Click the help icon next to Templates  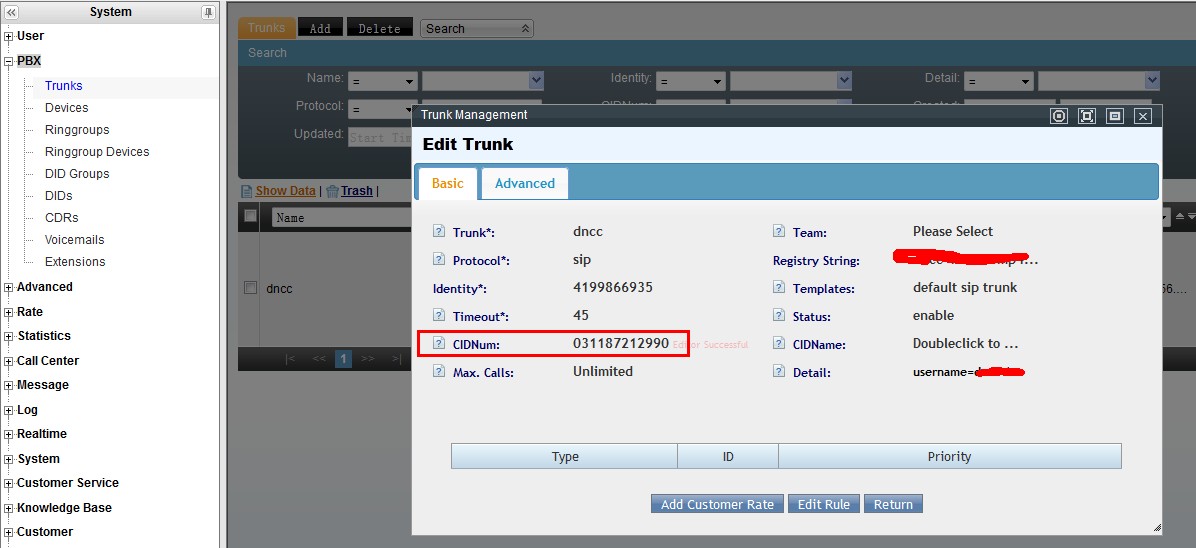tap(778, 288)
